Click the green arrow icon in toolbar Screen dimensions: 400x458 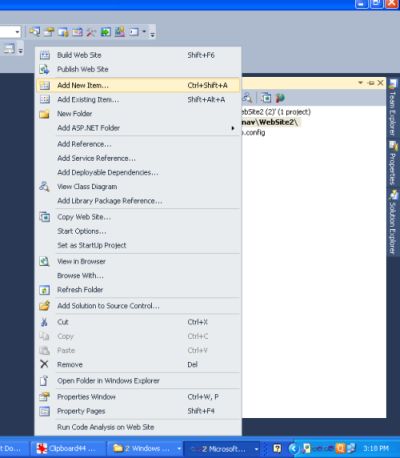[106, 32]
